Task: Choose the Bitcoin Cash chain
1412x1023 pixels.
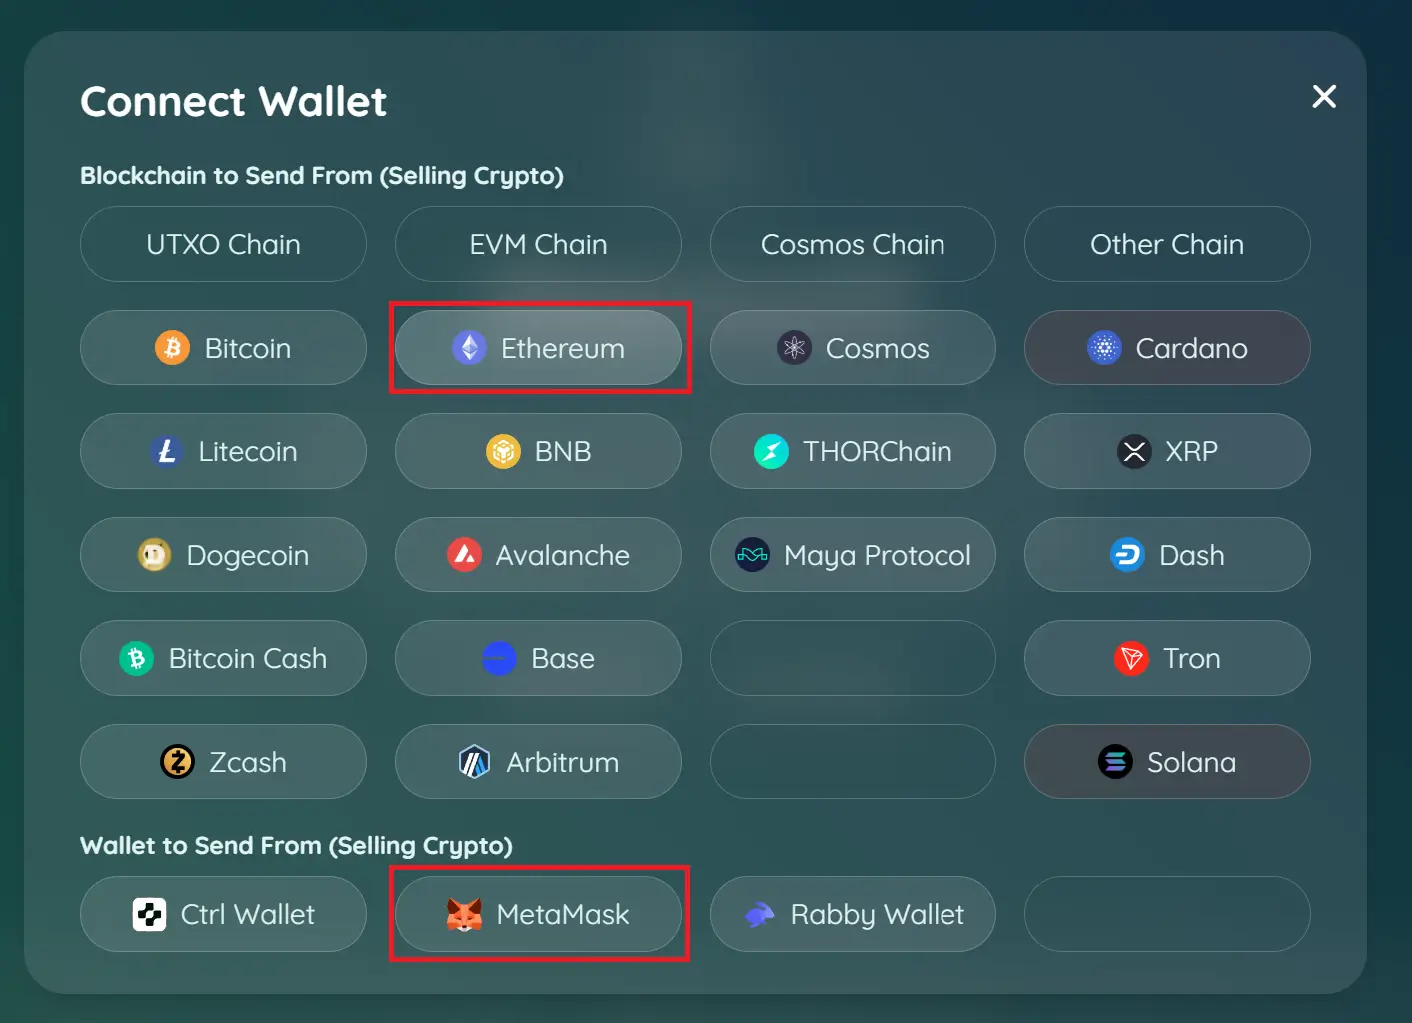Action: (223, 658)
